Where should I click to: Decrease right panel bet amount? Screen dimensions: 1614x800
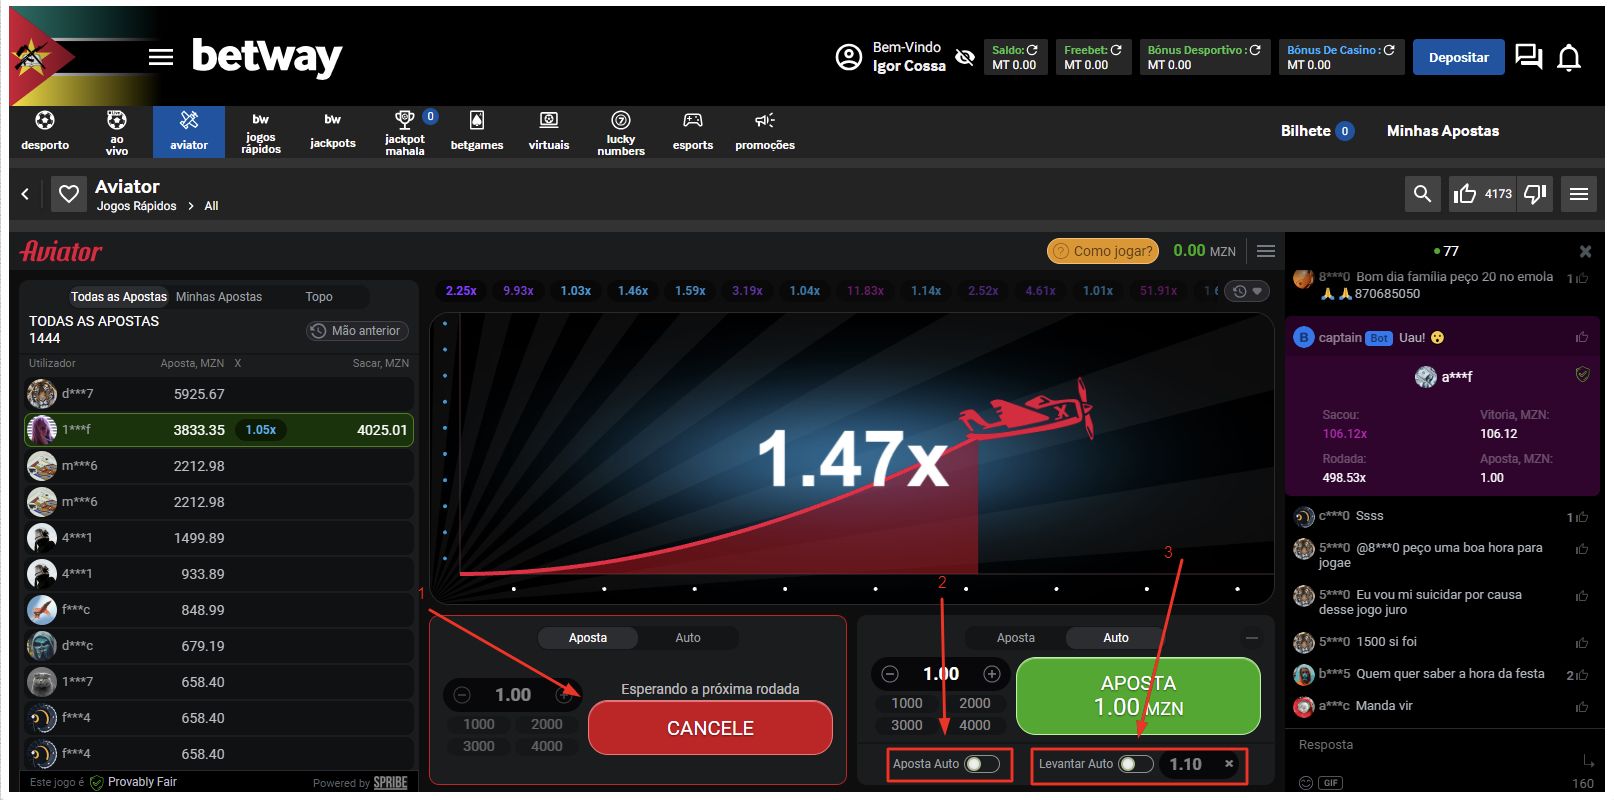pos(890,674)
